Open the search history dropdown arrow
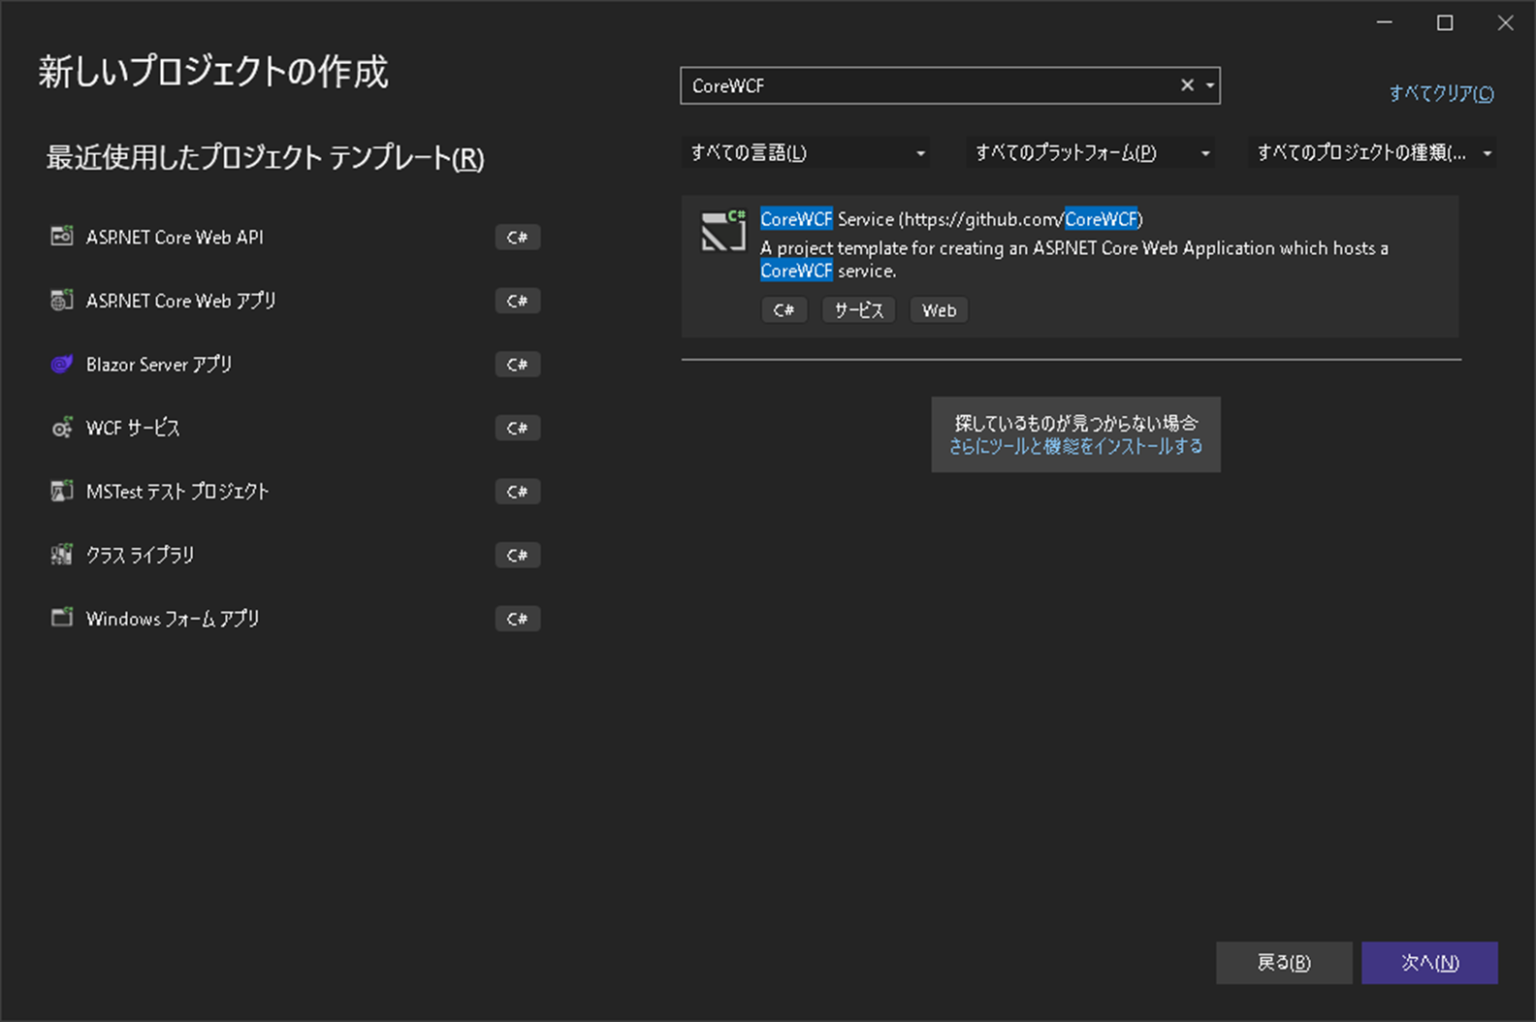The height and width of the screenshot is (1022, 1536). 1209,85
